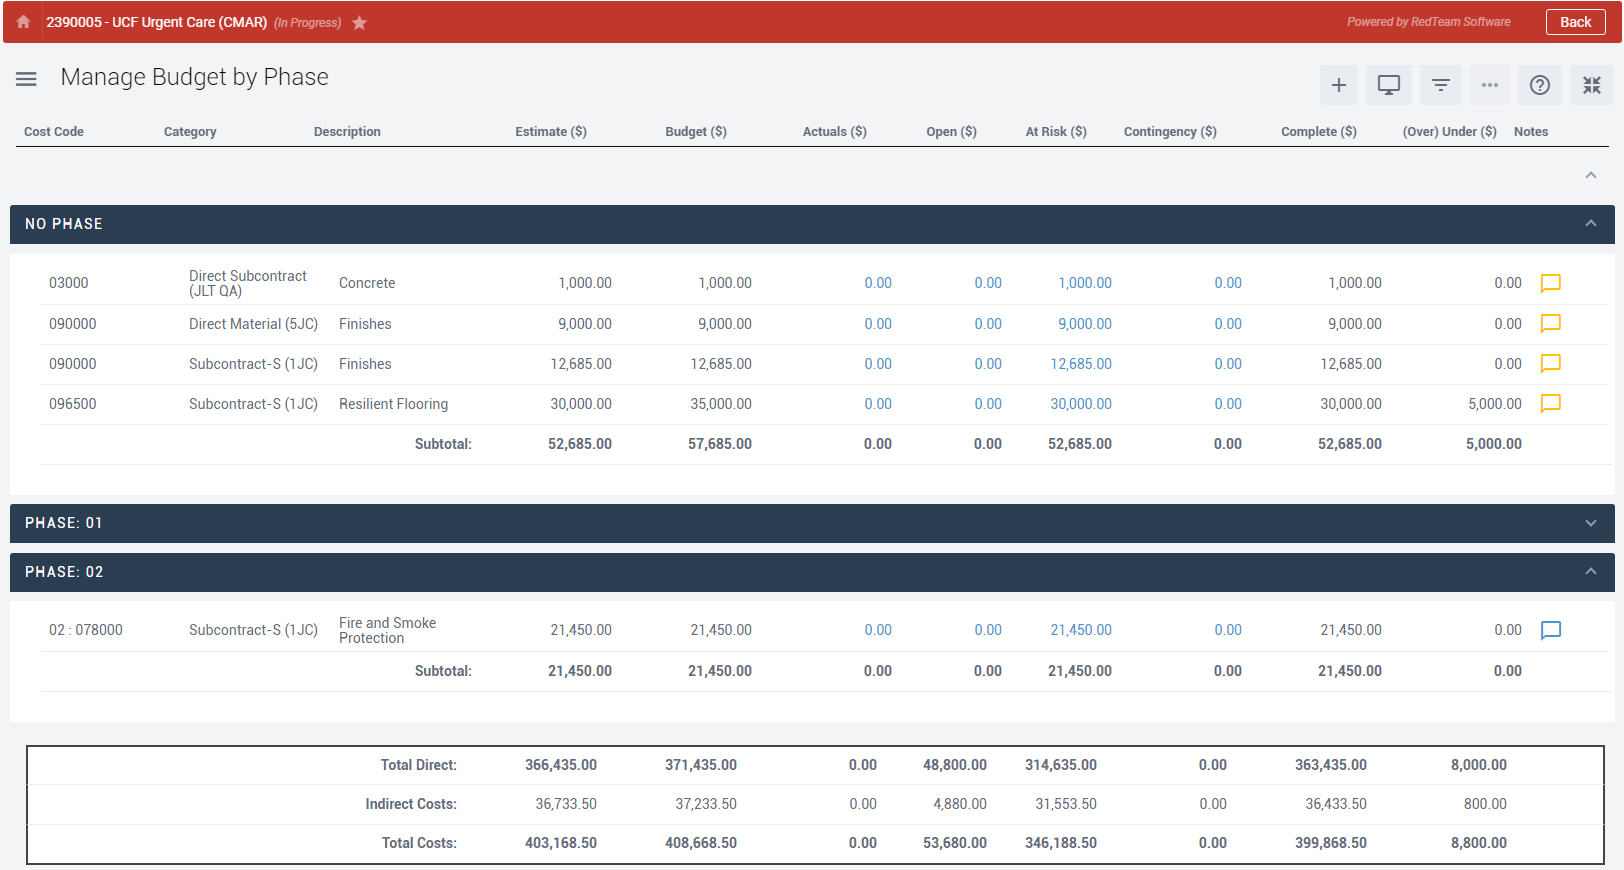Open notes for Concrete 03000 row
This screenshot has height=870, width=1624.
tap(1550, 283)
